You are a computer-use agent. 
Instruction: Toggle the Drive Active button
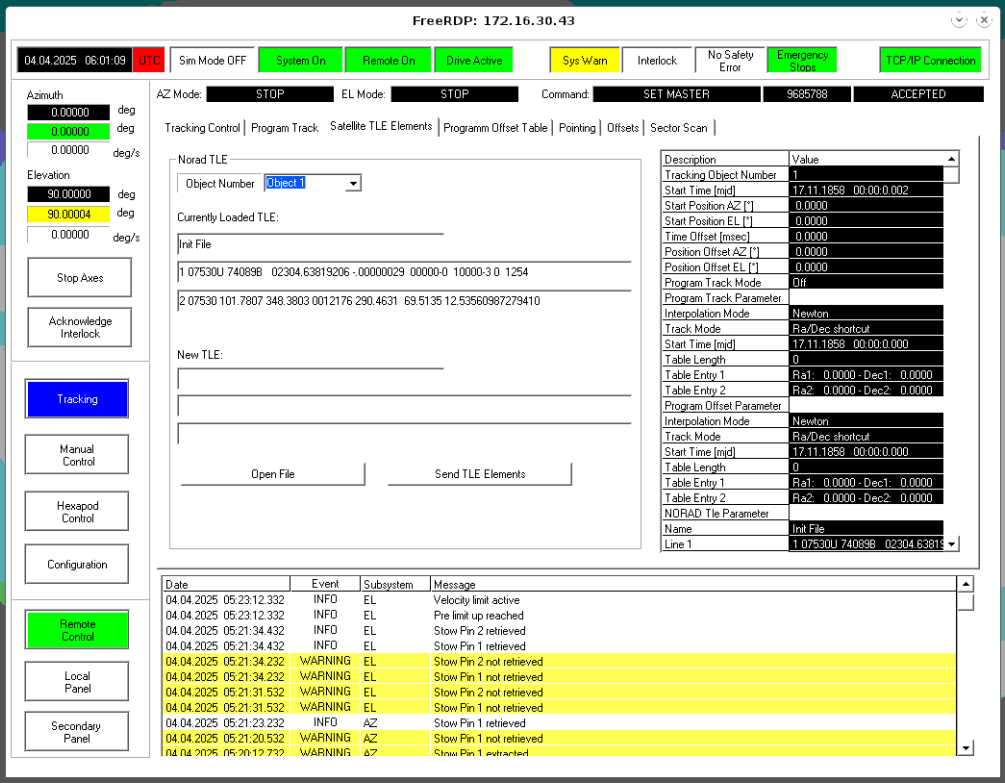pos(474,60)
